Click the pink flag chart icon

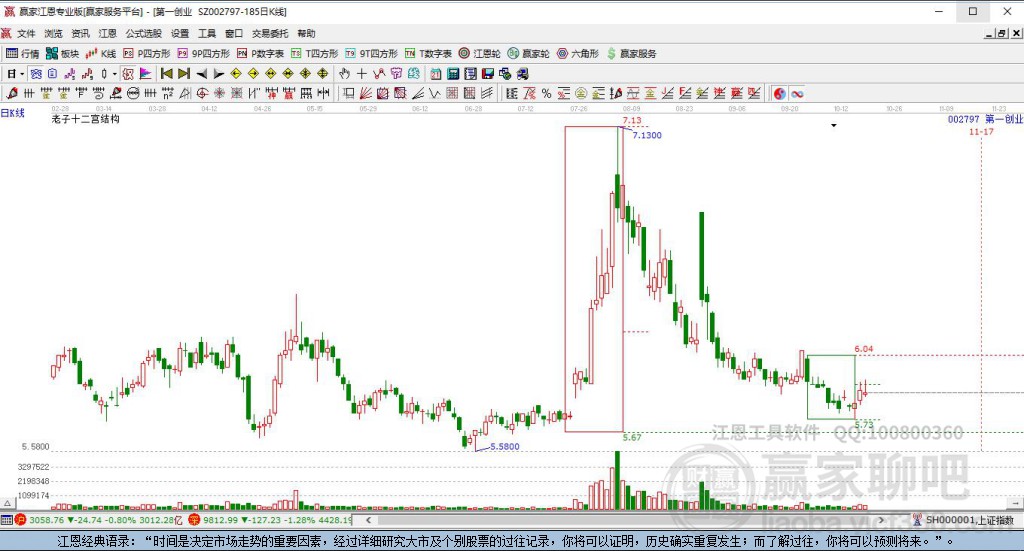point(145,74)
